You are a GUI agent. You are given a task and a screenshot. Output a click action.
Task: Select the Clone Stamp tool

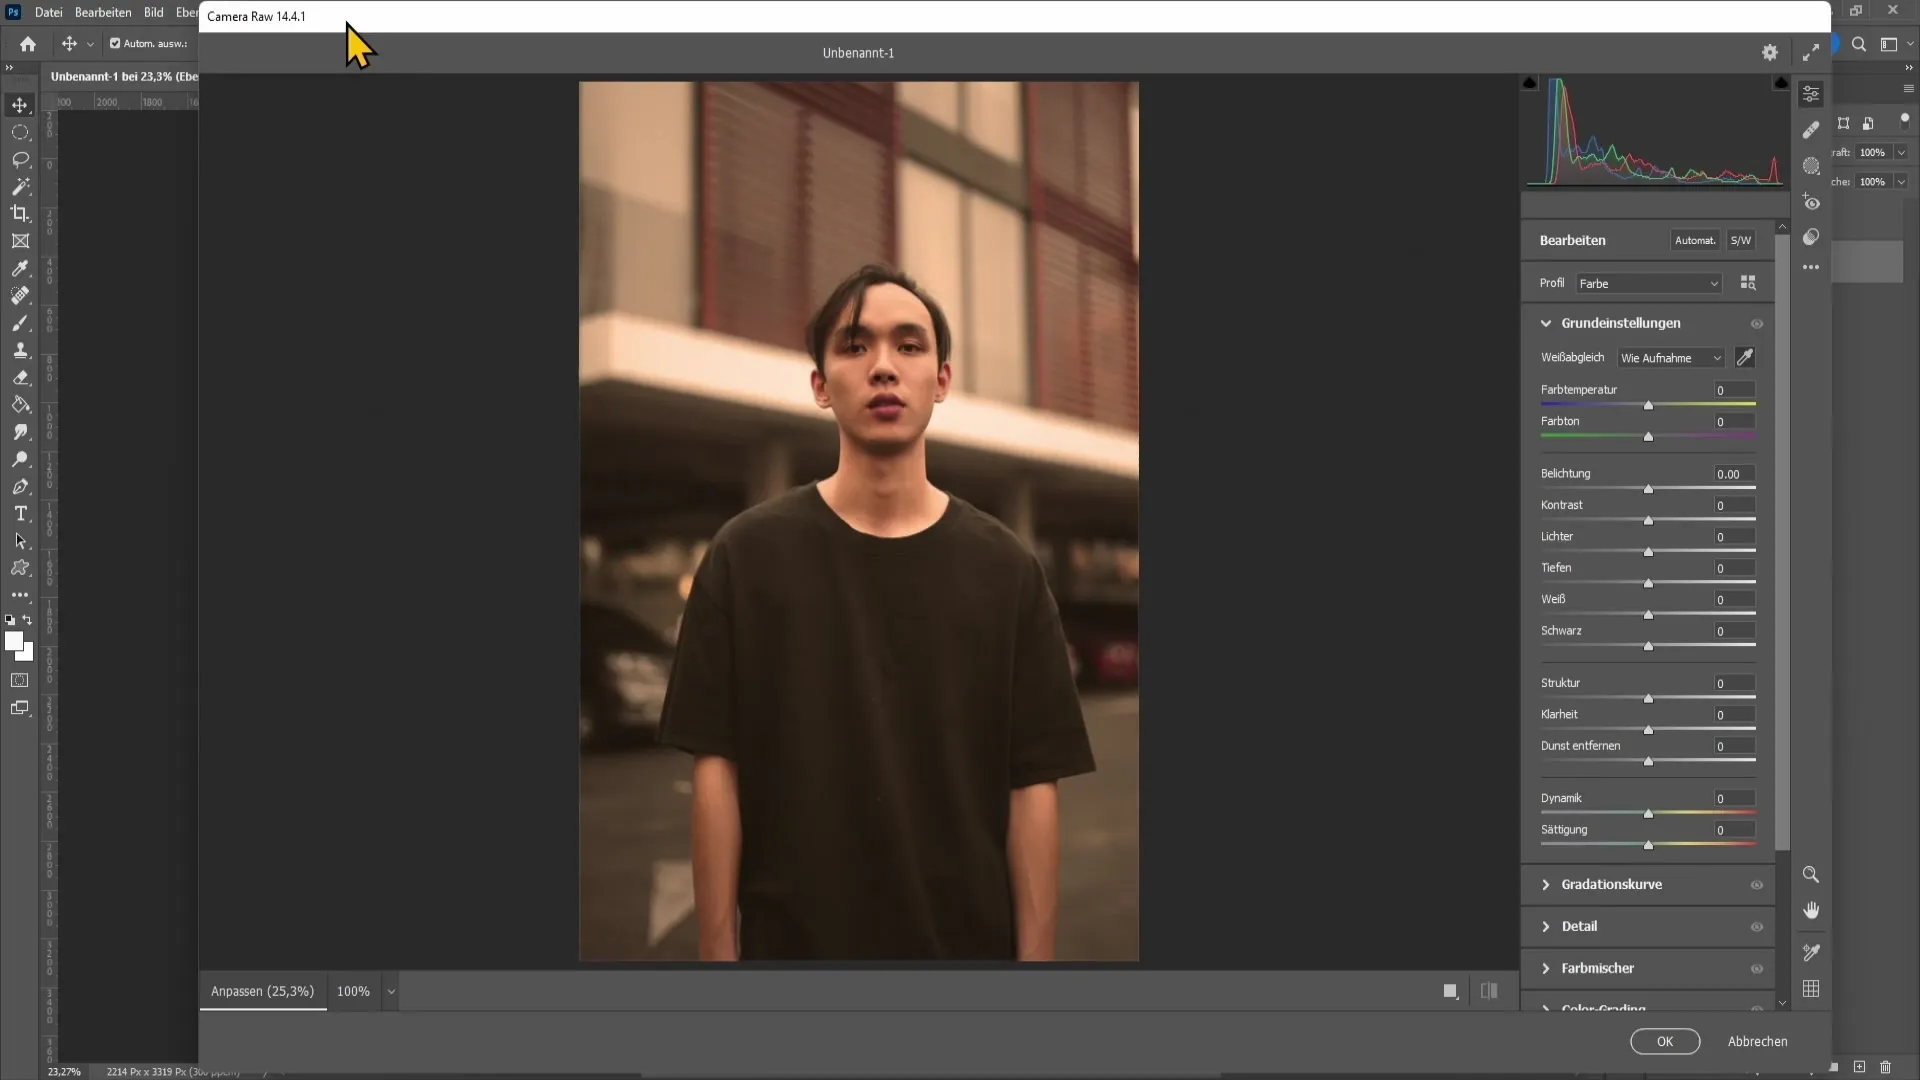[x=20, y=350]
